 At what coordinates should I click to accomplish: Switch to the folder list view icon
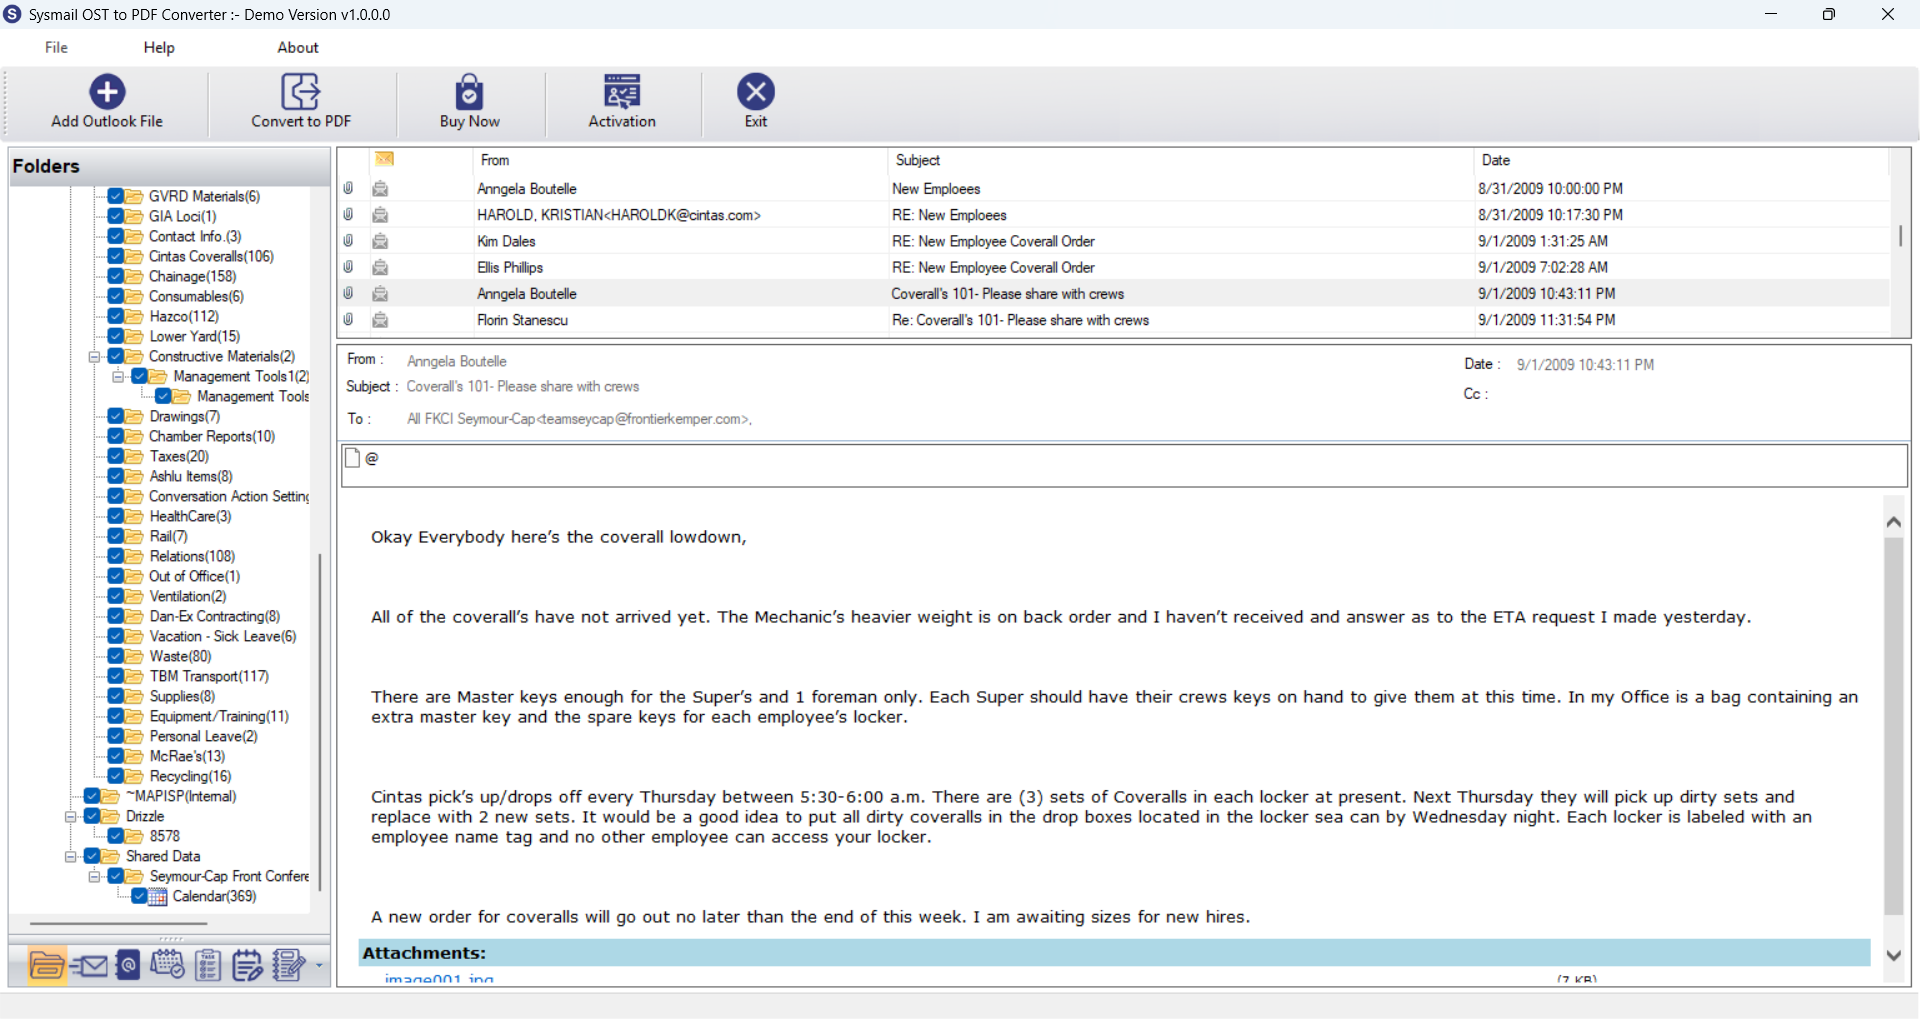47,965
